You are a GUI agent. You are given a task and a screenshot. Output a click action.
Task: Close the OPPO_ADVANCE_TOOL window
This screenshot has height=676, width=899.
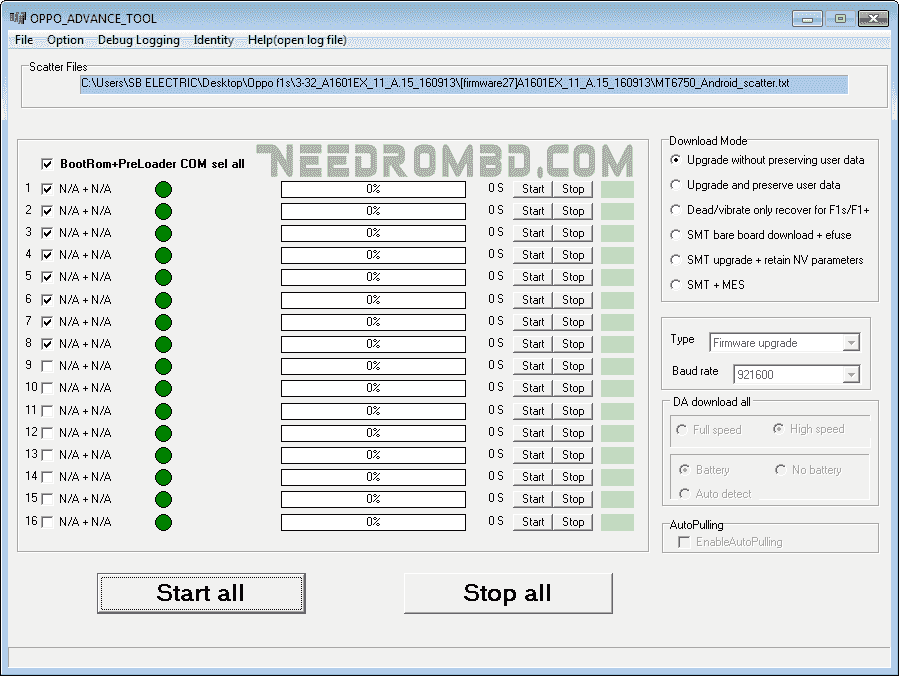(x=873, y=18)
